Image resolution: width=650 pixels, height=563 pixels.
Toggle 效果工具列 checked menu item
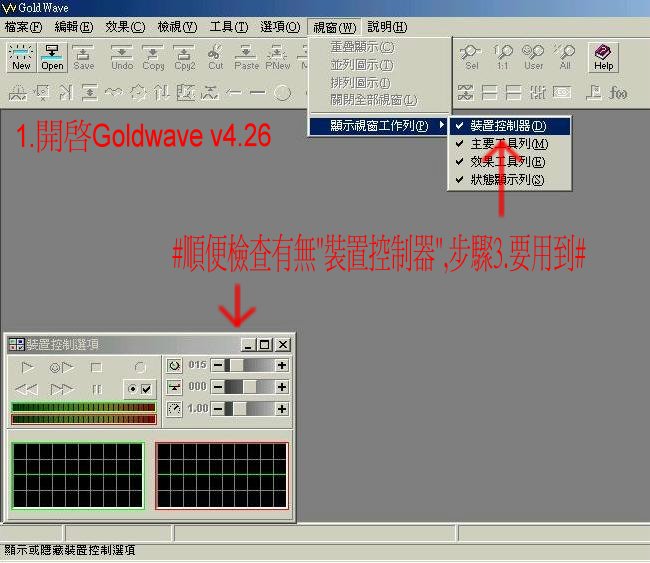tap(508, 162)
